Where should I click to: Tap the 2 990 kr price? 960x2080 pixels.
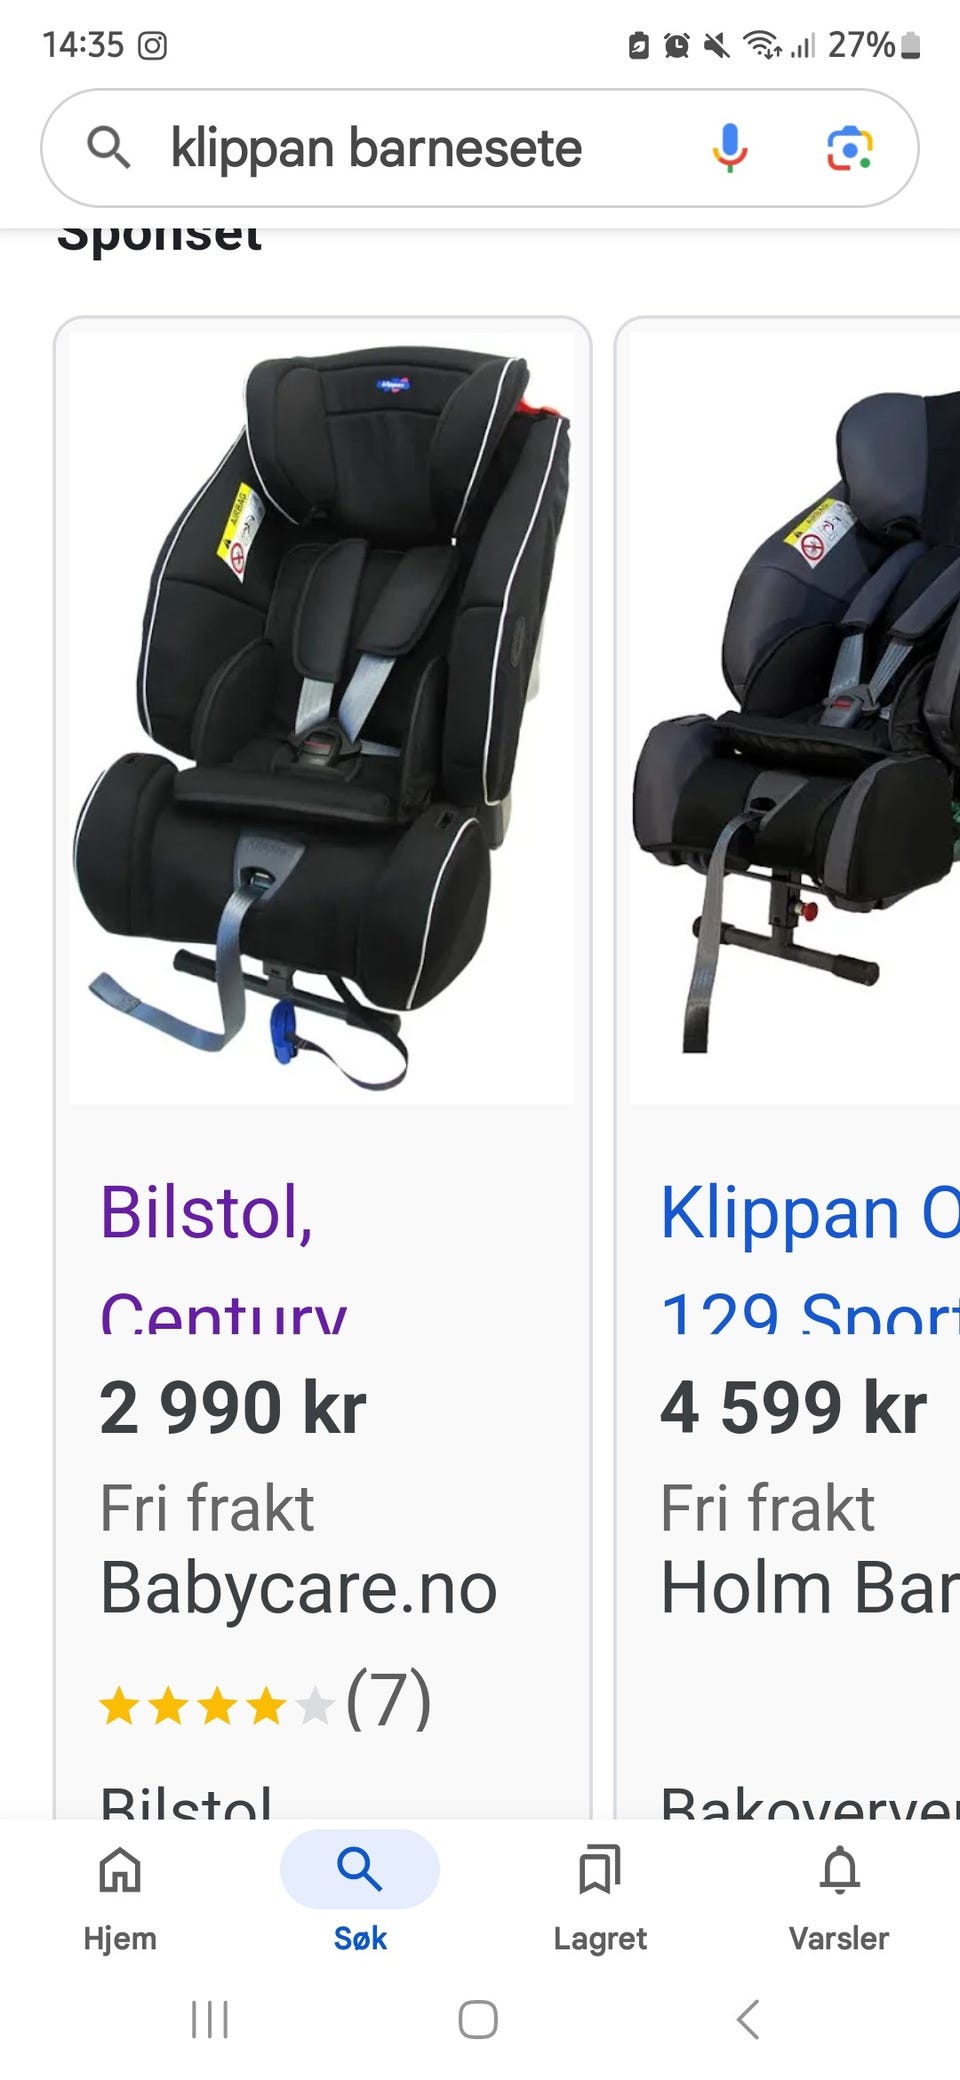pos(233,1407)
